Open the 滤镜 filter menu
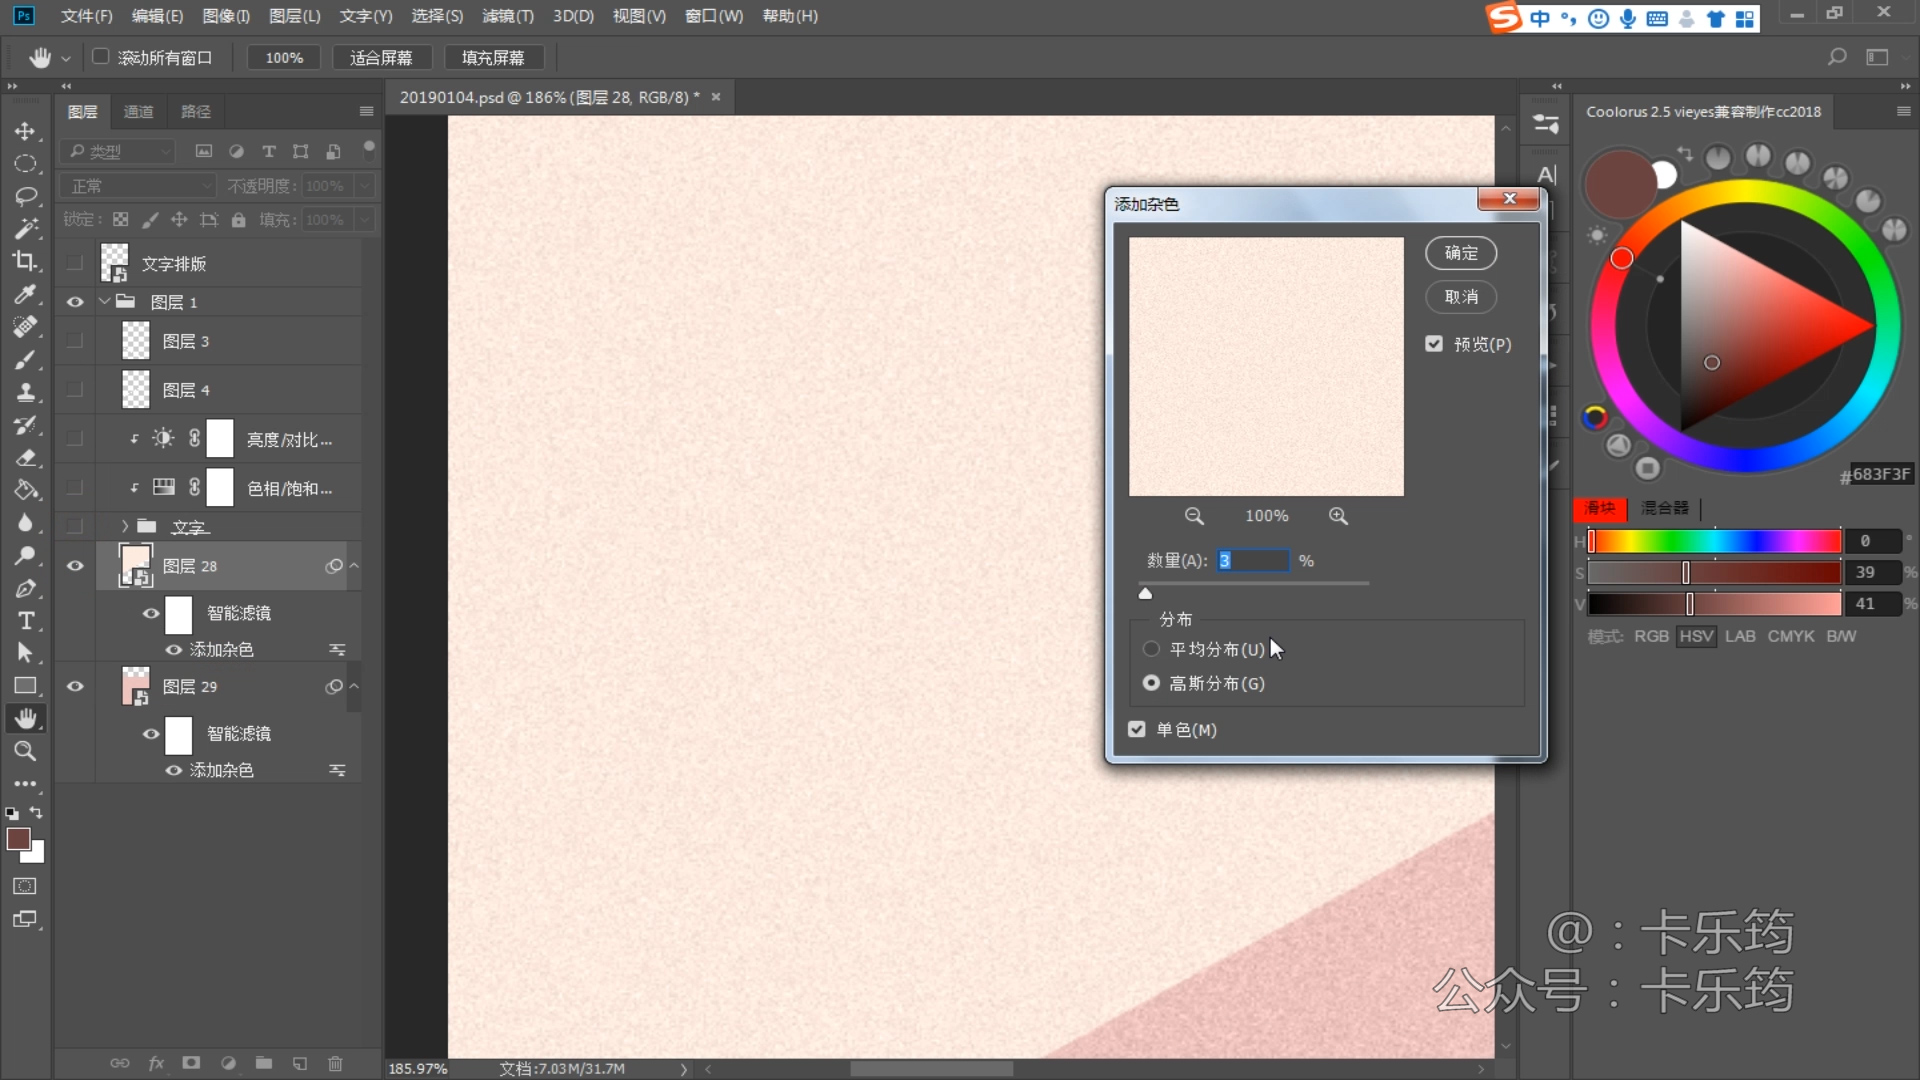 click(x=507, y=16)
